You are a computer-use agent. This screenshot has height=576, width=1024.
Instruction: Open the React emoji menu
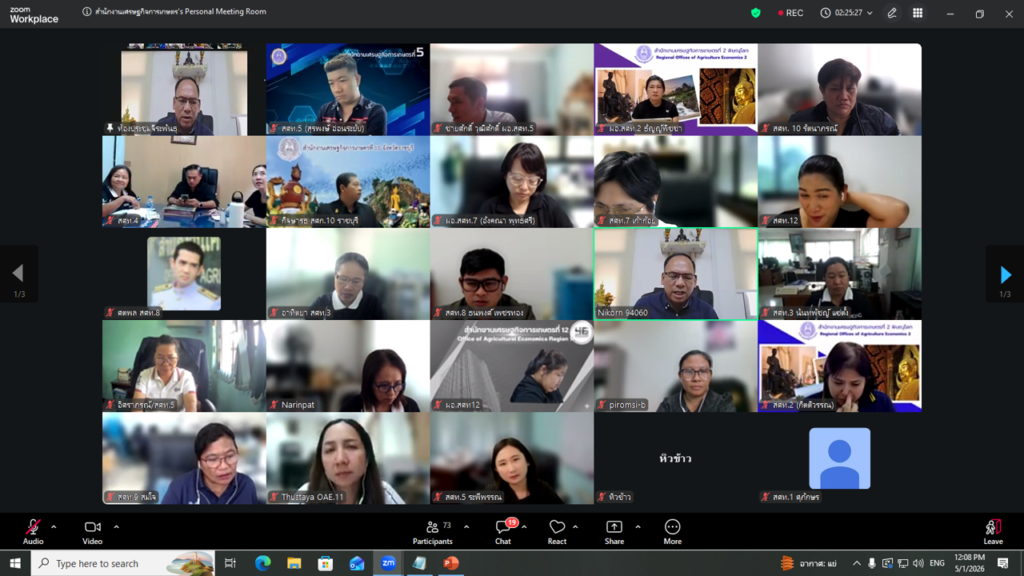pos(557,532)
